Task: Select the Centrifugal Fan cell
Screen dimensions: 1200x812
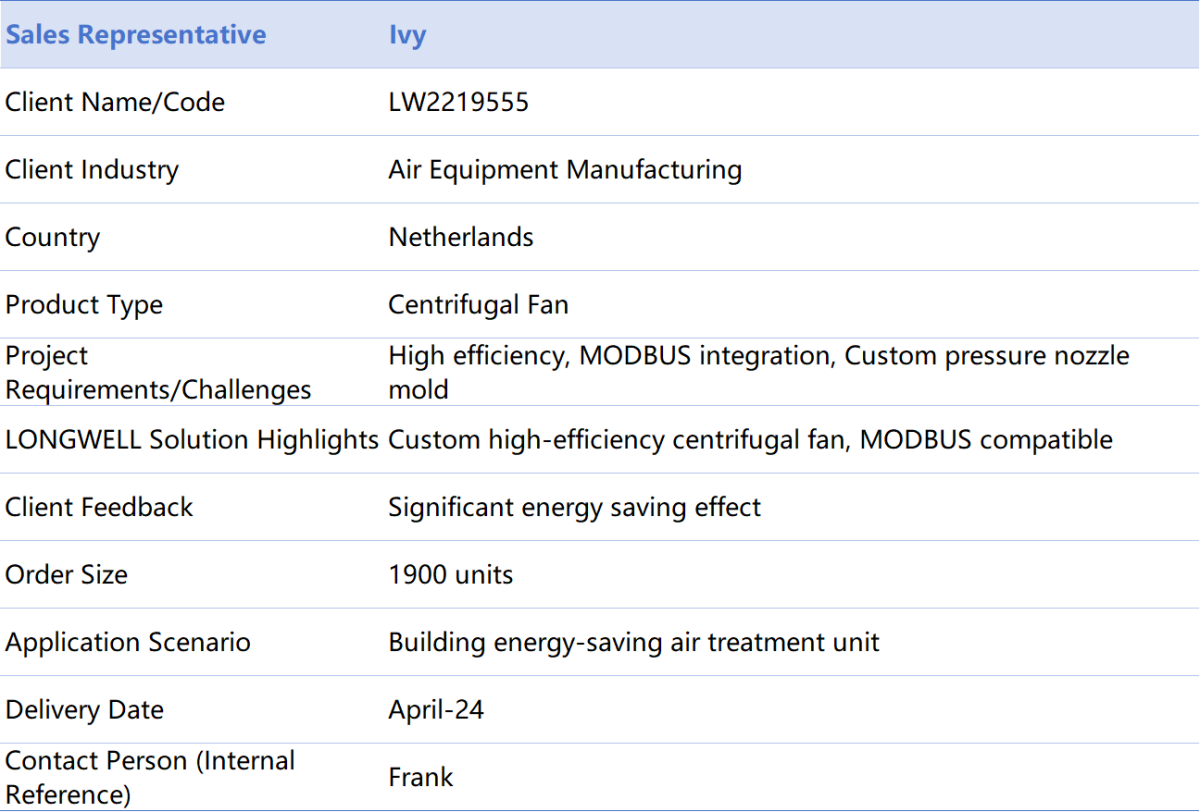Action: click(x=478, y=305)
